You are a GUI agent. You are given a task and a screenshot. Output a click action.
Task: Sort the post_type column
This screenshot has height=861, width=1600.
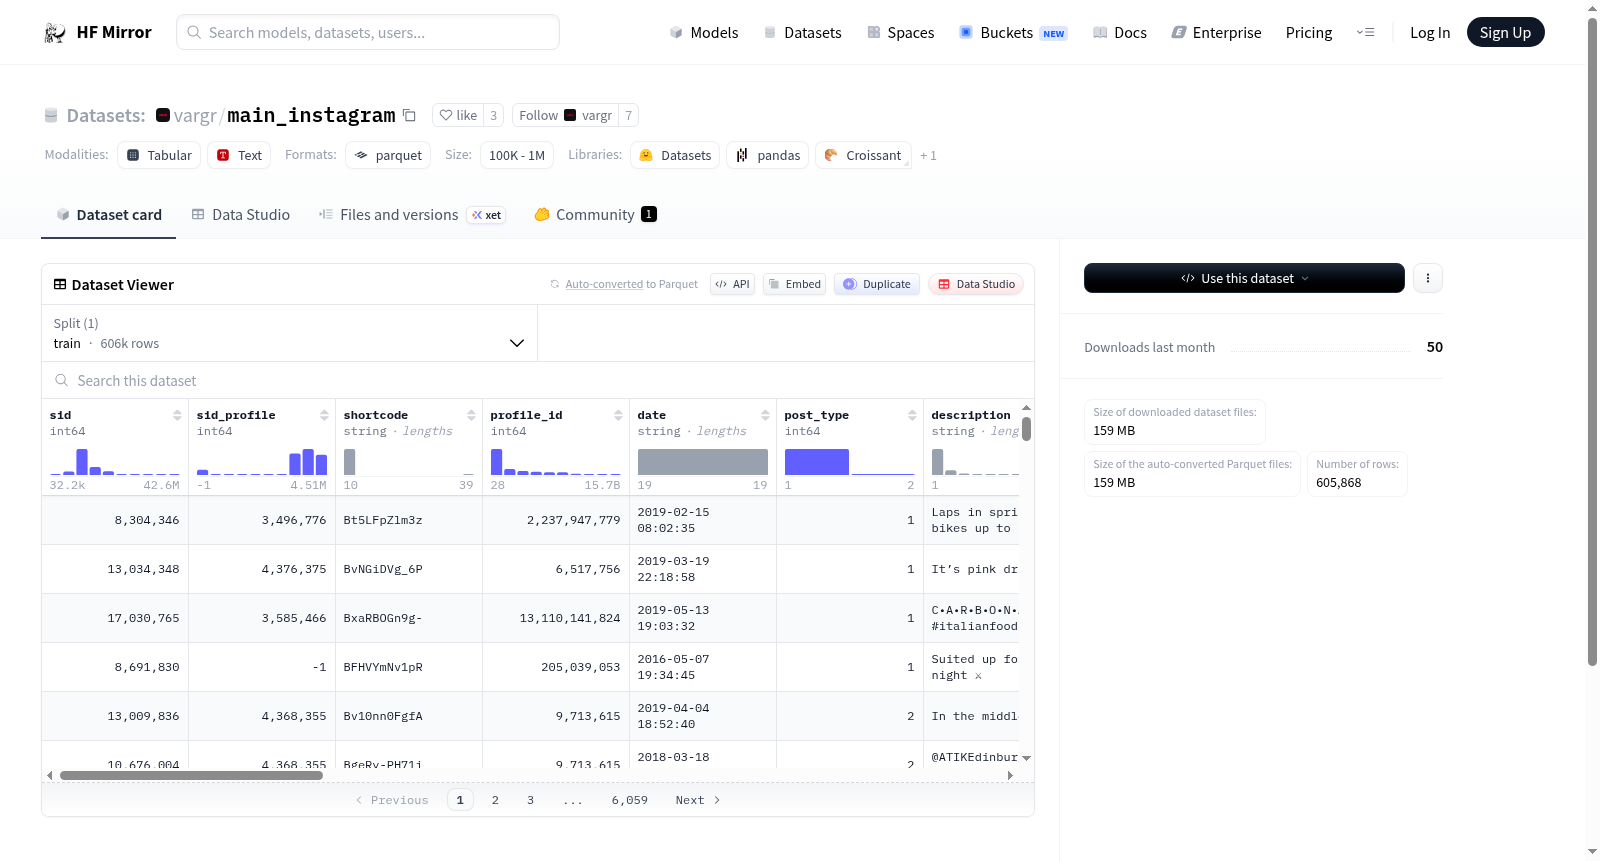click(912, 415)
